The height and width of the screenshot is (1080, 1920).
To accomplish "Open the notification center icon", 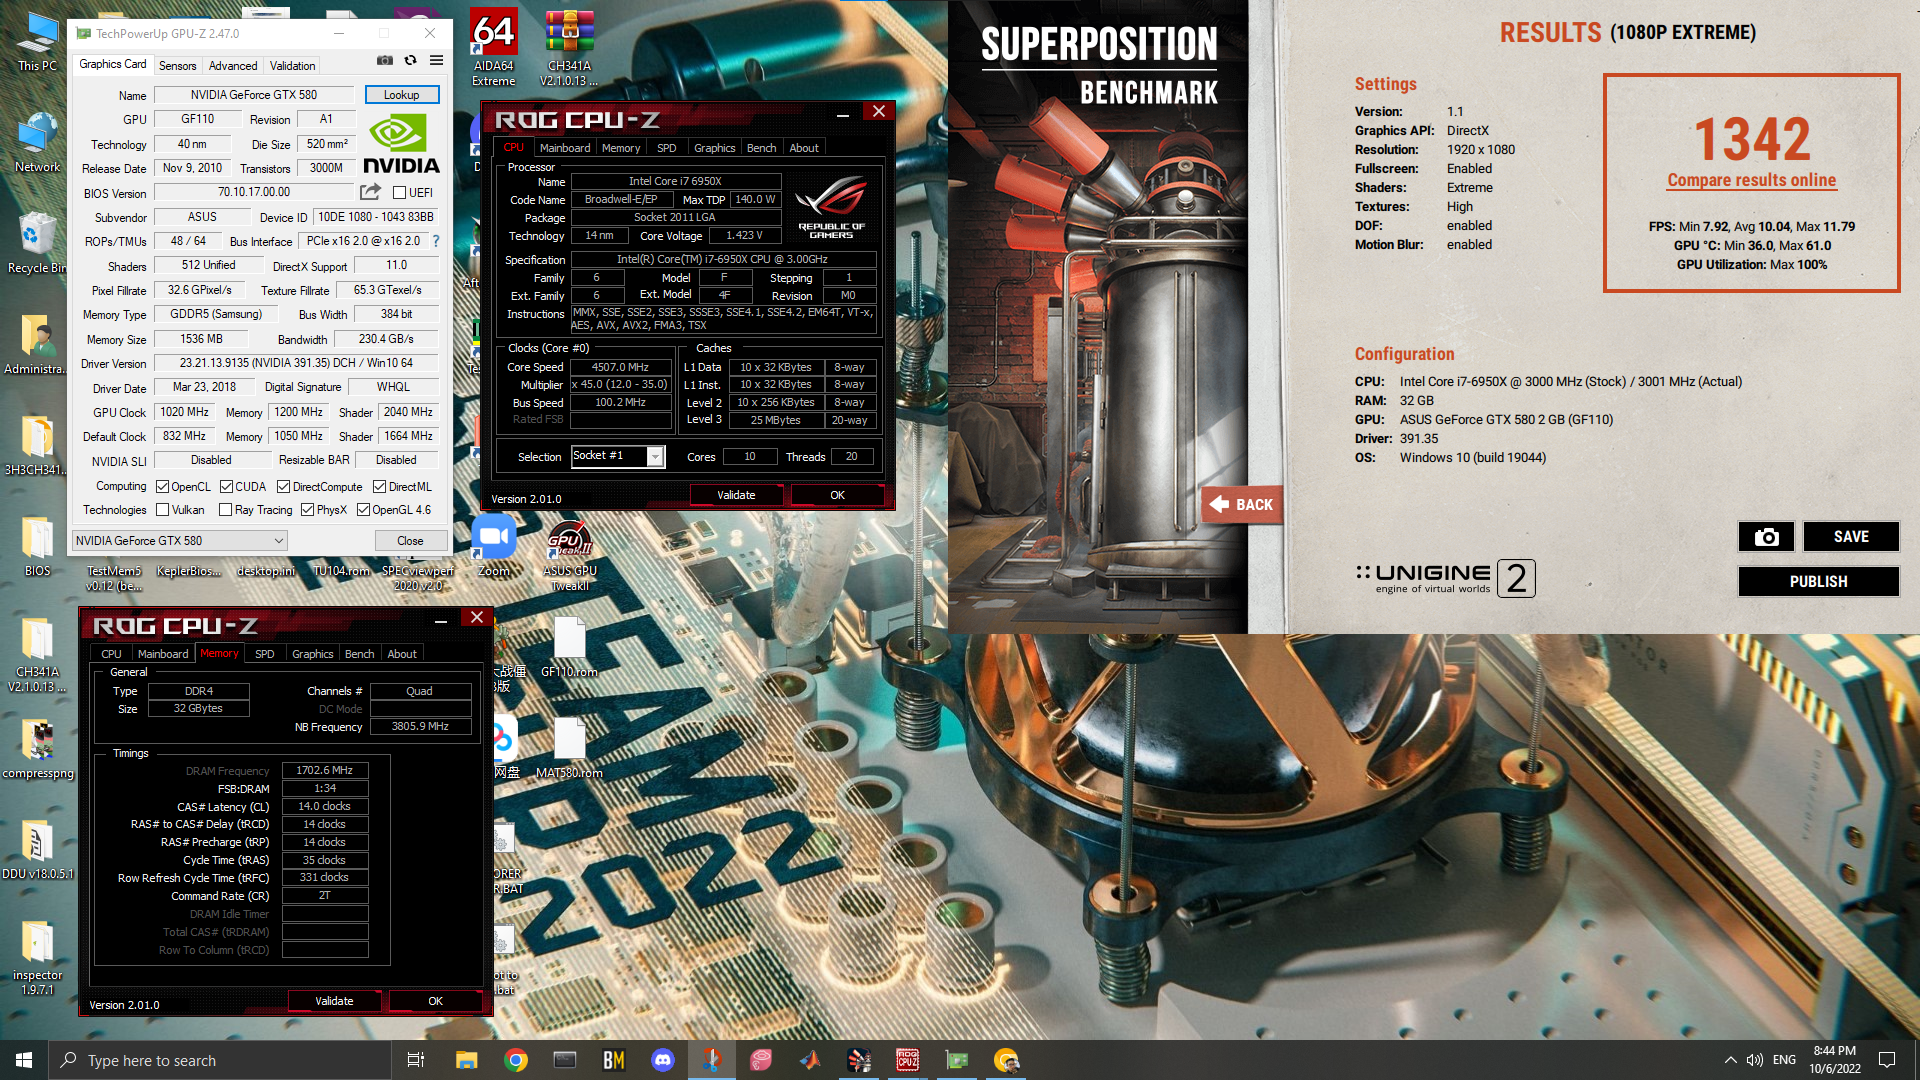I will pos(1887,1060).
